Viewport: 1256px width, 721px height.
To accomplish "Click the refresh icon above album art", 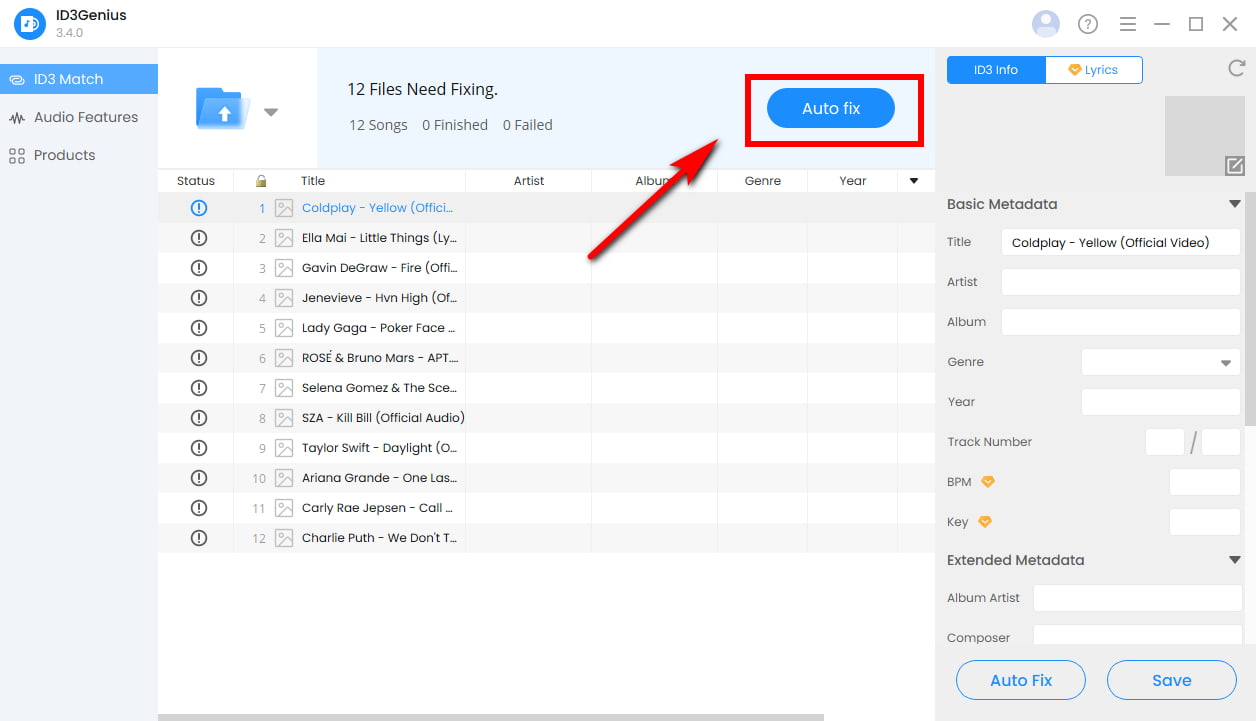I will [x=1236, y=69].
